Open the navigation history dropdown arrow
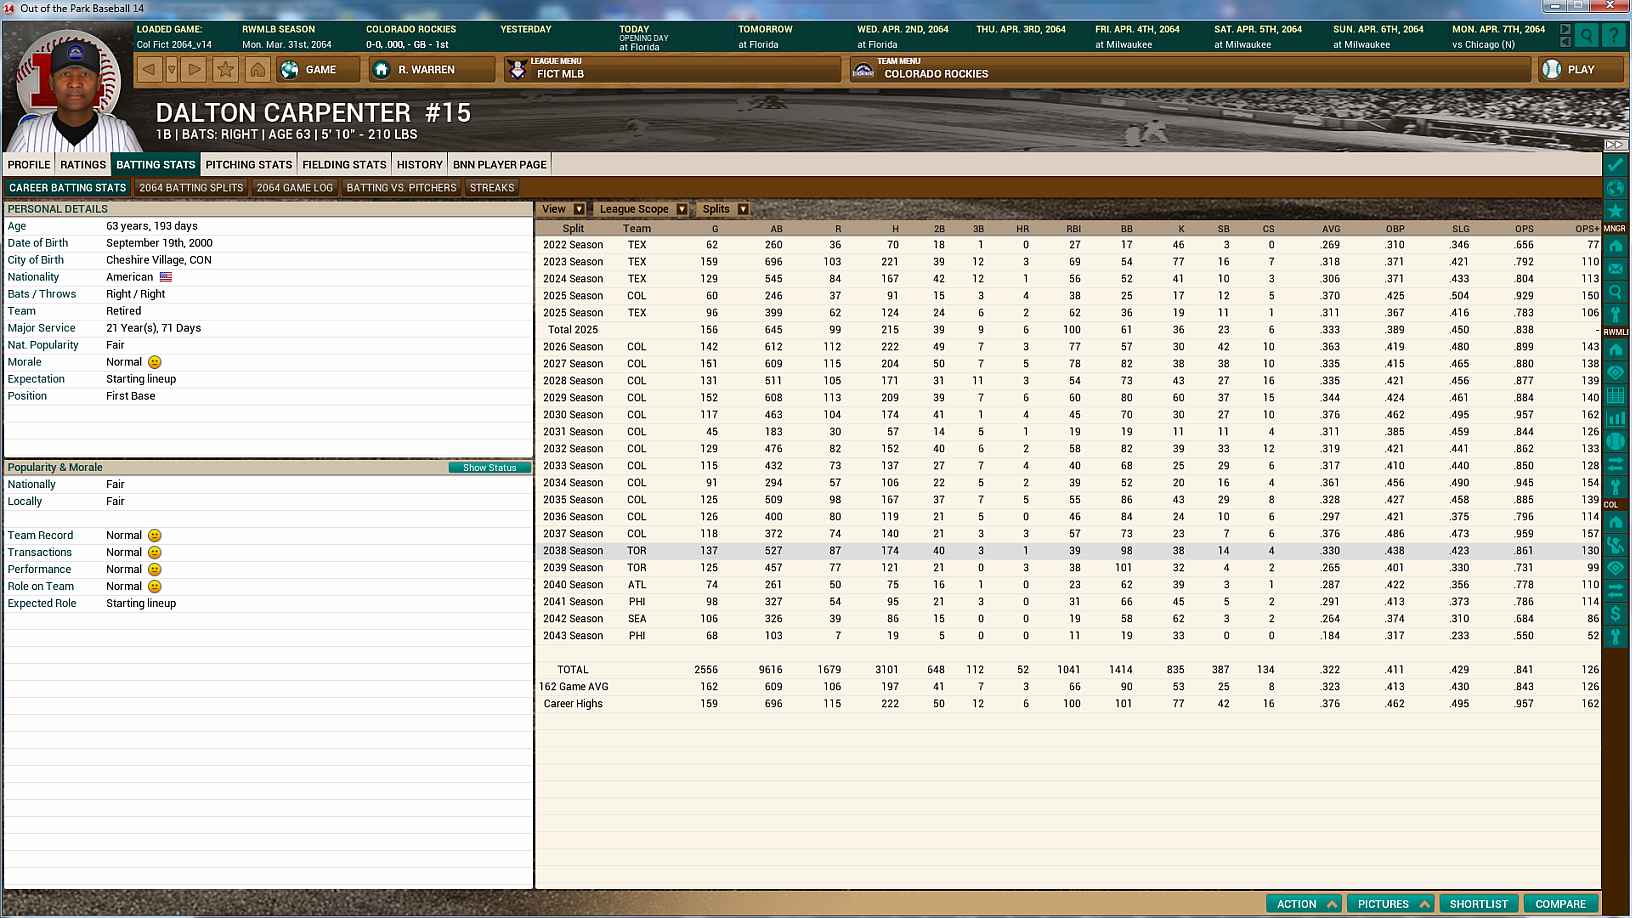The width and height of the screenshot is (1632, 918). click(x=172, y=70)
